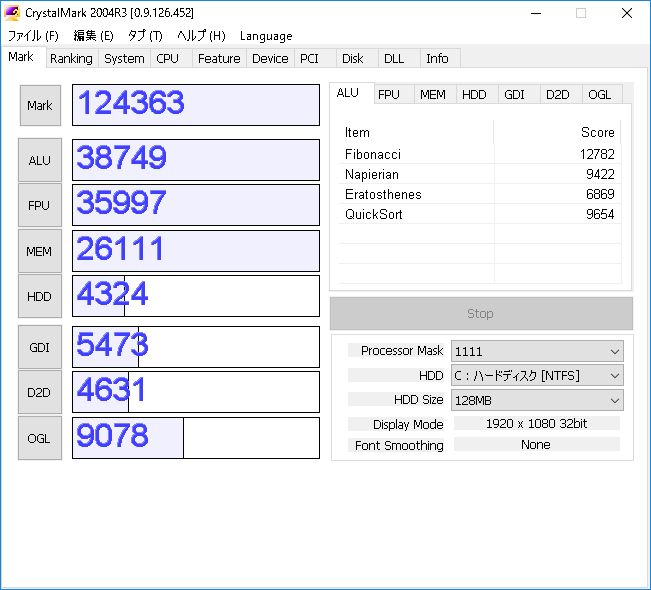Image resolution: width=651 pixels, height=590 pixels.
Task: Click the OGL benchmark button
Action: click(39, 438)
